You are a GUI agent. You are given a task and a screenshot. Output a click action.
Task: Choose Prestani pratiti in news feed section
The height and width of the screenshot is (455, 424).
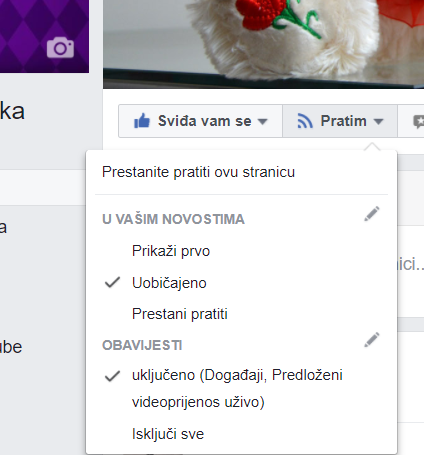(180, 314)
